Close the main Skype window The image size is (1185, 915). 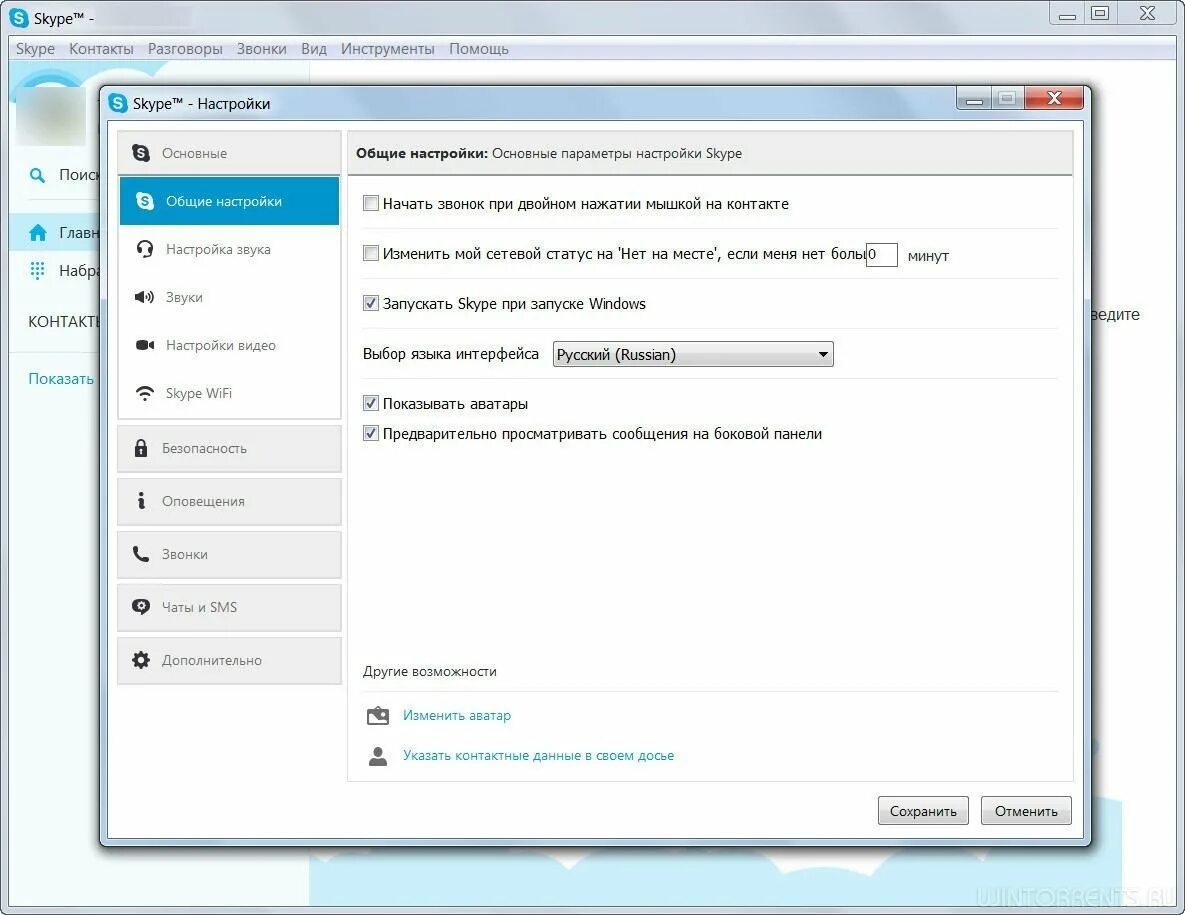[x=1147, y=13]
